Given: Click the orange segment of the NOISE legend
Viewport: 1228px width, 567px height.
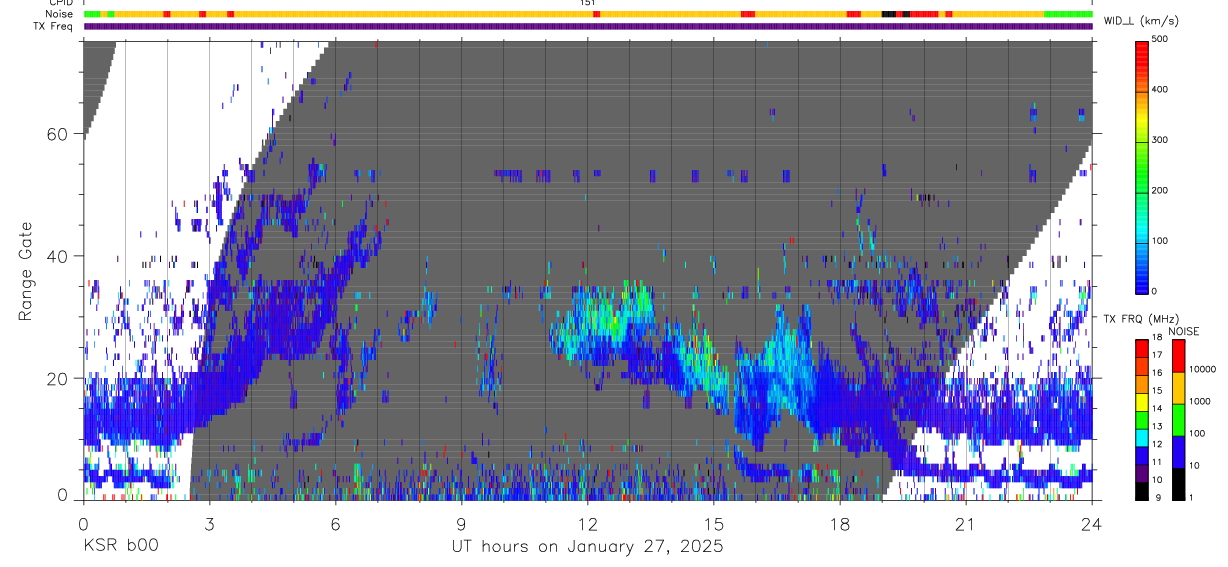Looking at the screenshot, I should coord(1178,388).
